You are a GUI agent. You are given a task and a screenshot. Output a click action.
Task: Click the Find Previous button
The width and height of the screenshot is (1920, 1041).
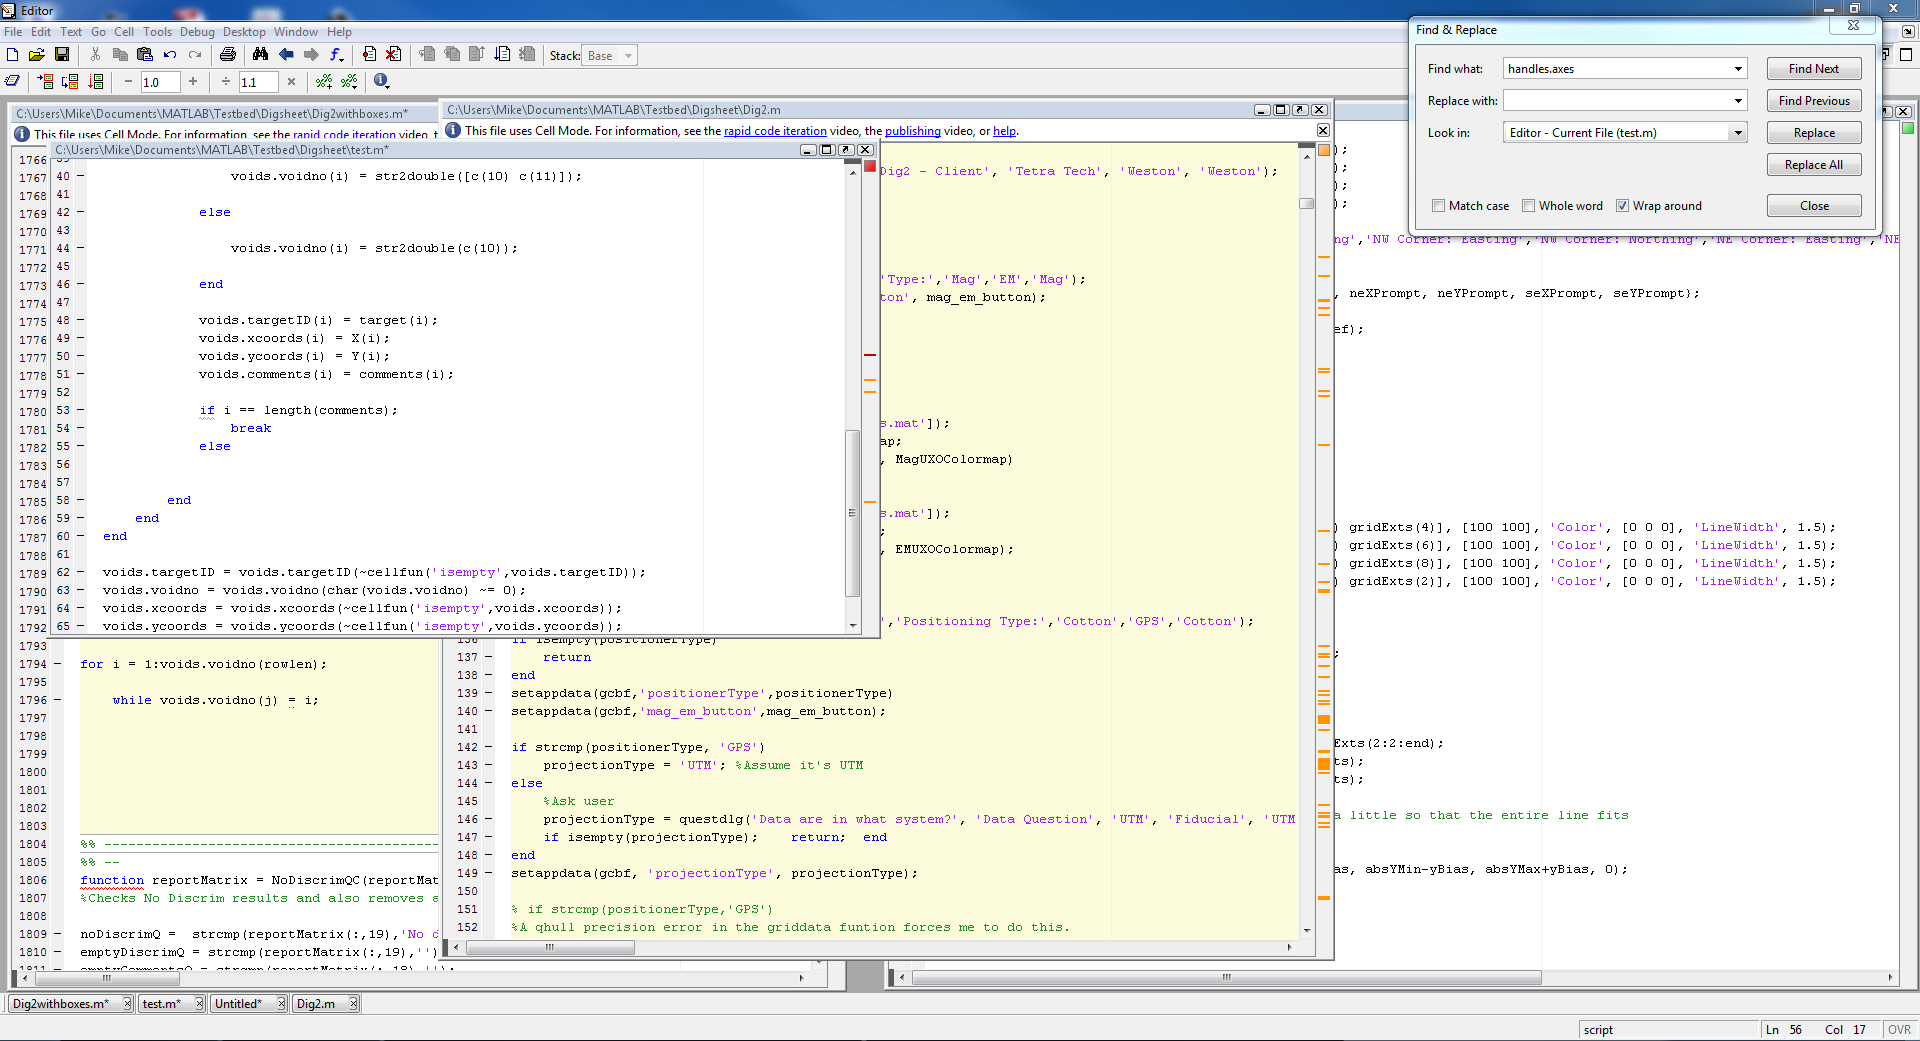pyautogui.click(x=1814, y=101)
